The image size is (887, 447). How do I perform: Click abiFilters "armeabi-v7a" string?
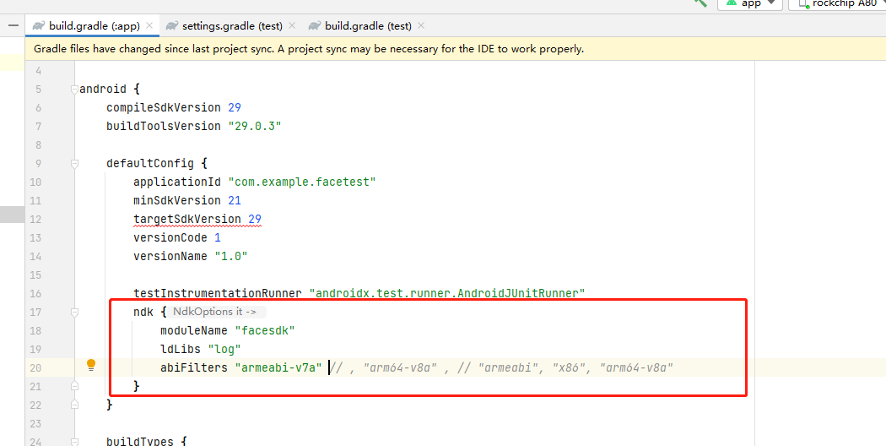pos(278,368)
